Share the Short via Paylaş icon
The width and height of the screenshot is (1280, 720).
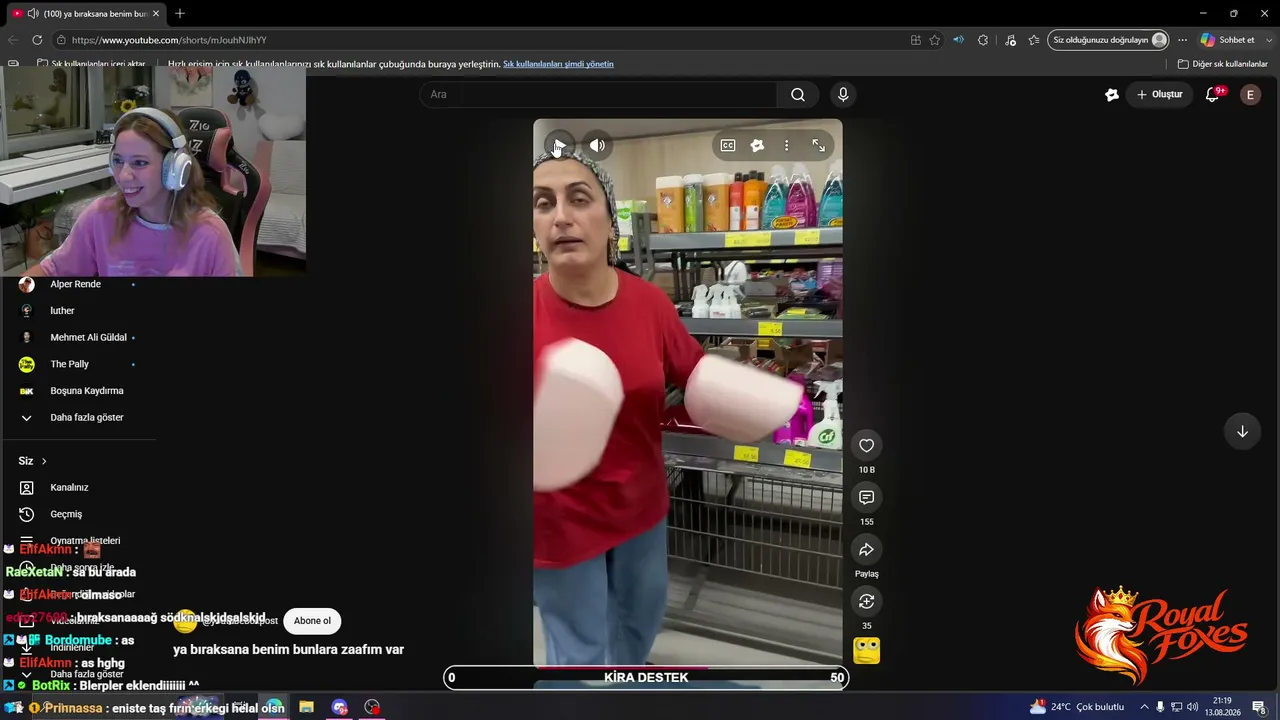pyautogui.click(x=867, y=550)
